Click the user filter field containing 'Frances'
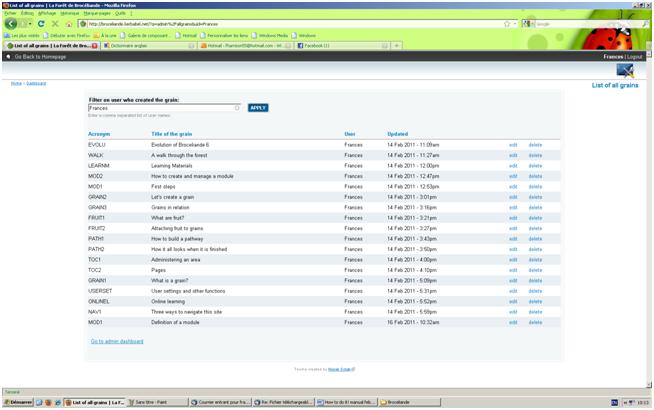This screenshot has width=654, height=410. (x=164, y=108)
